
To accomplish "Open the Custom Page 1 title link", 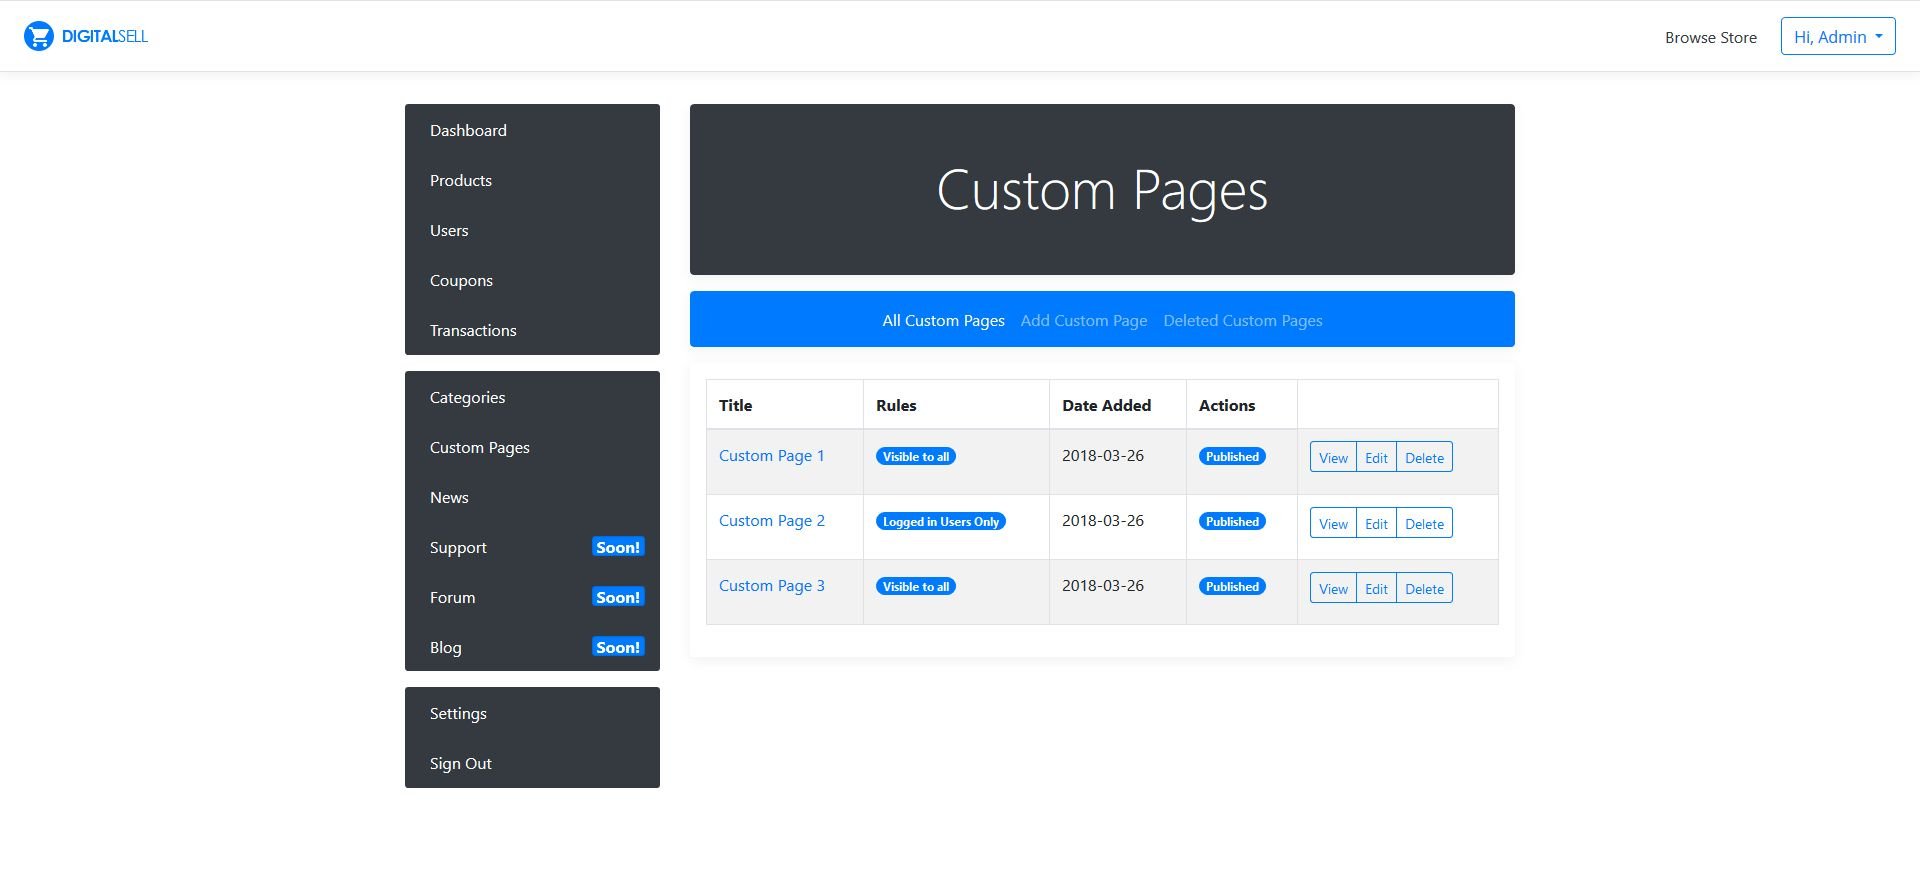I will point(772,455).
